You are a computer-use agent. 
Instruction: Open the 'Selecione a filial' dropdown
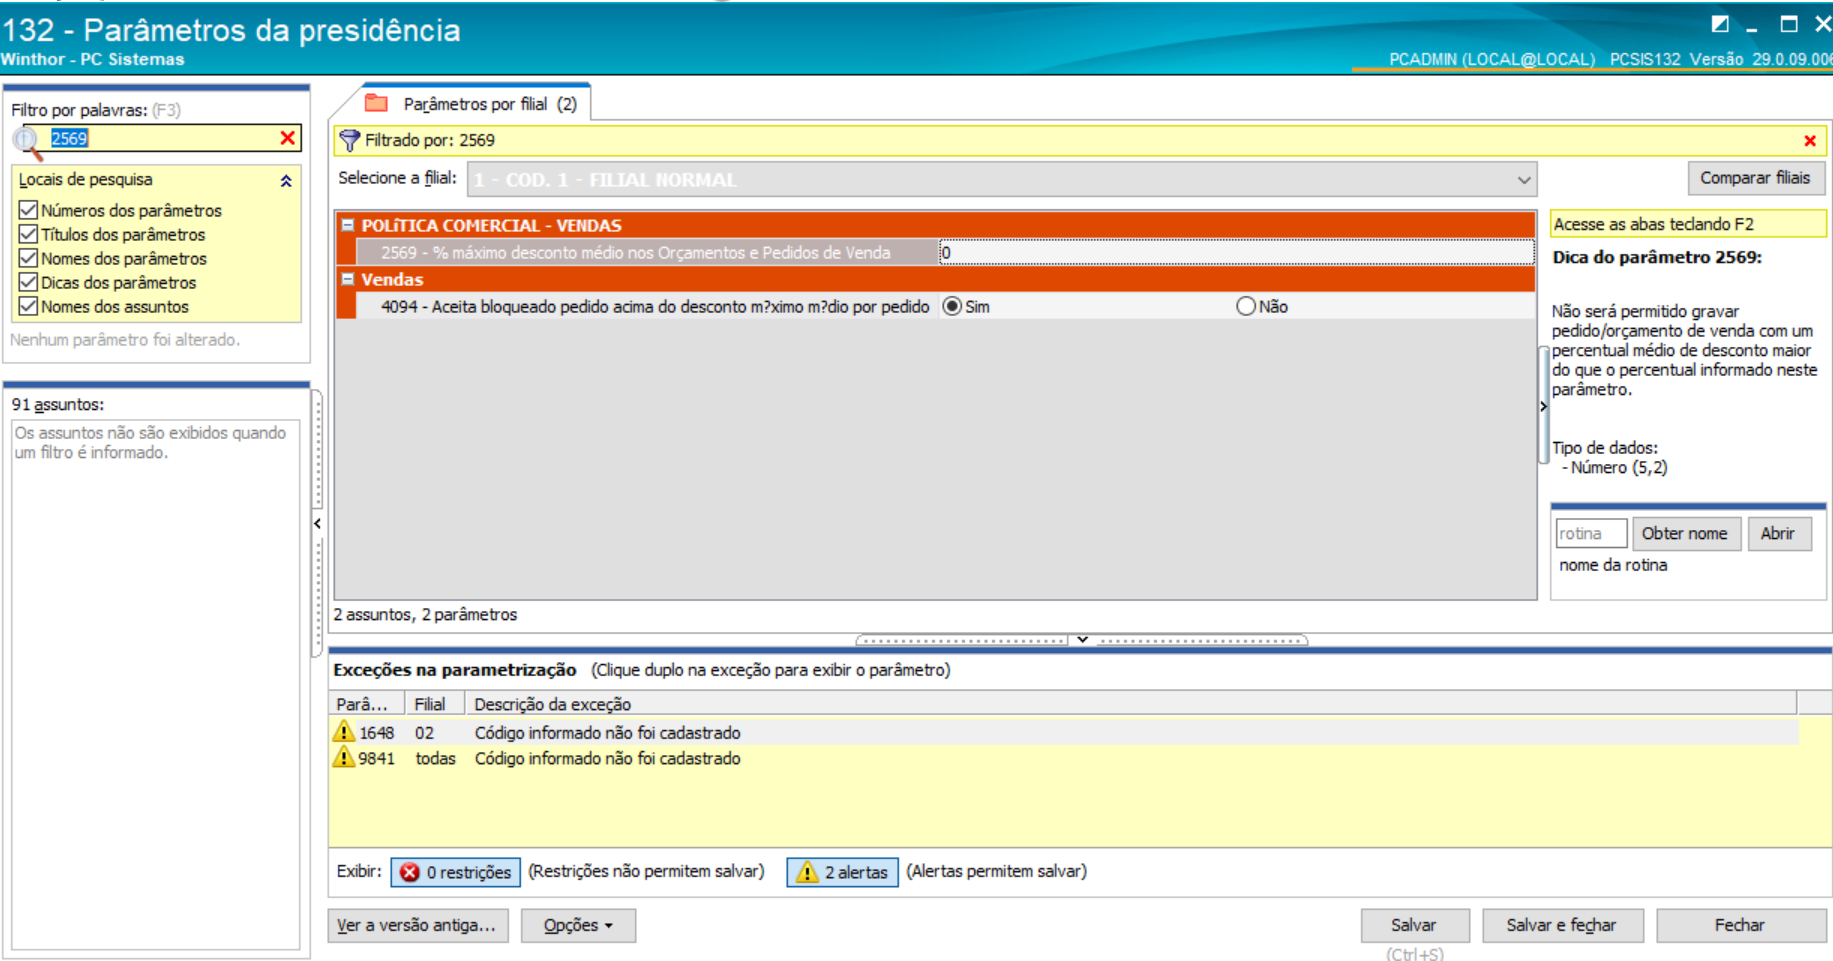1523,180
